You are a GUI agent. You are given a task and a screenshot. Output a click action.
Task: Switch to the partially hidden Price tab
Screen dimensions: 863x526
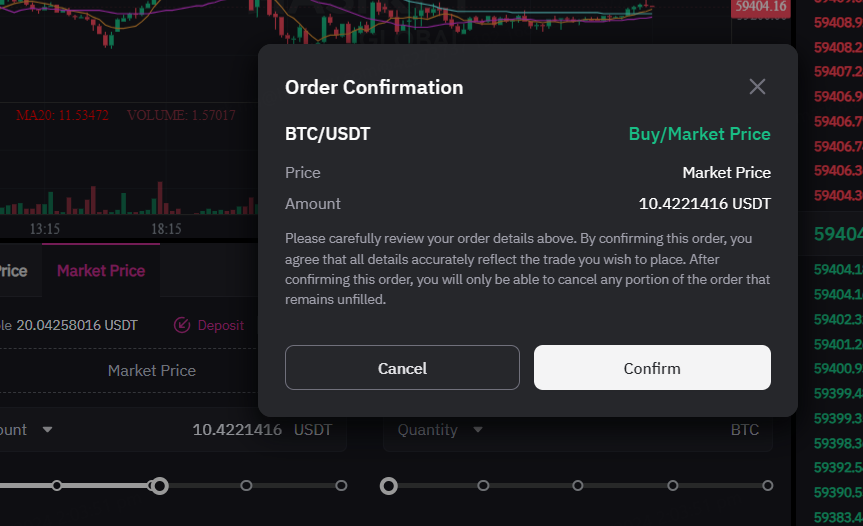coord(13,271)
